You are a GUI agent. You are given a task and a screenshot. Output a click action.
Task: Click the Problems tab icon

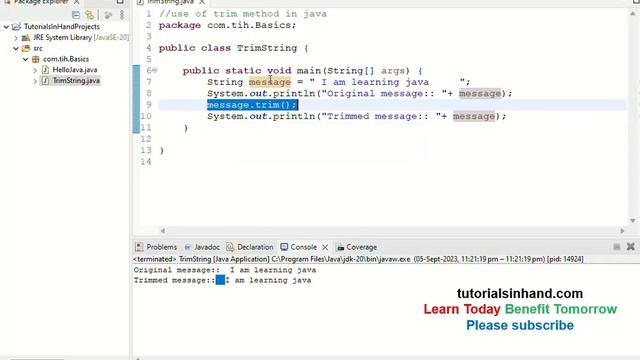(139, 247)
